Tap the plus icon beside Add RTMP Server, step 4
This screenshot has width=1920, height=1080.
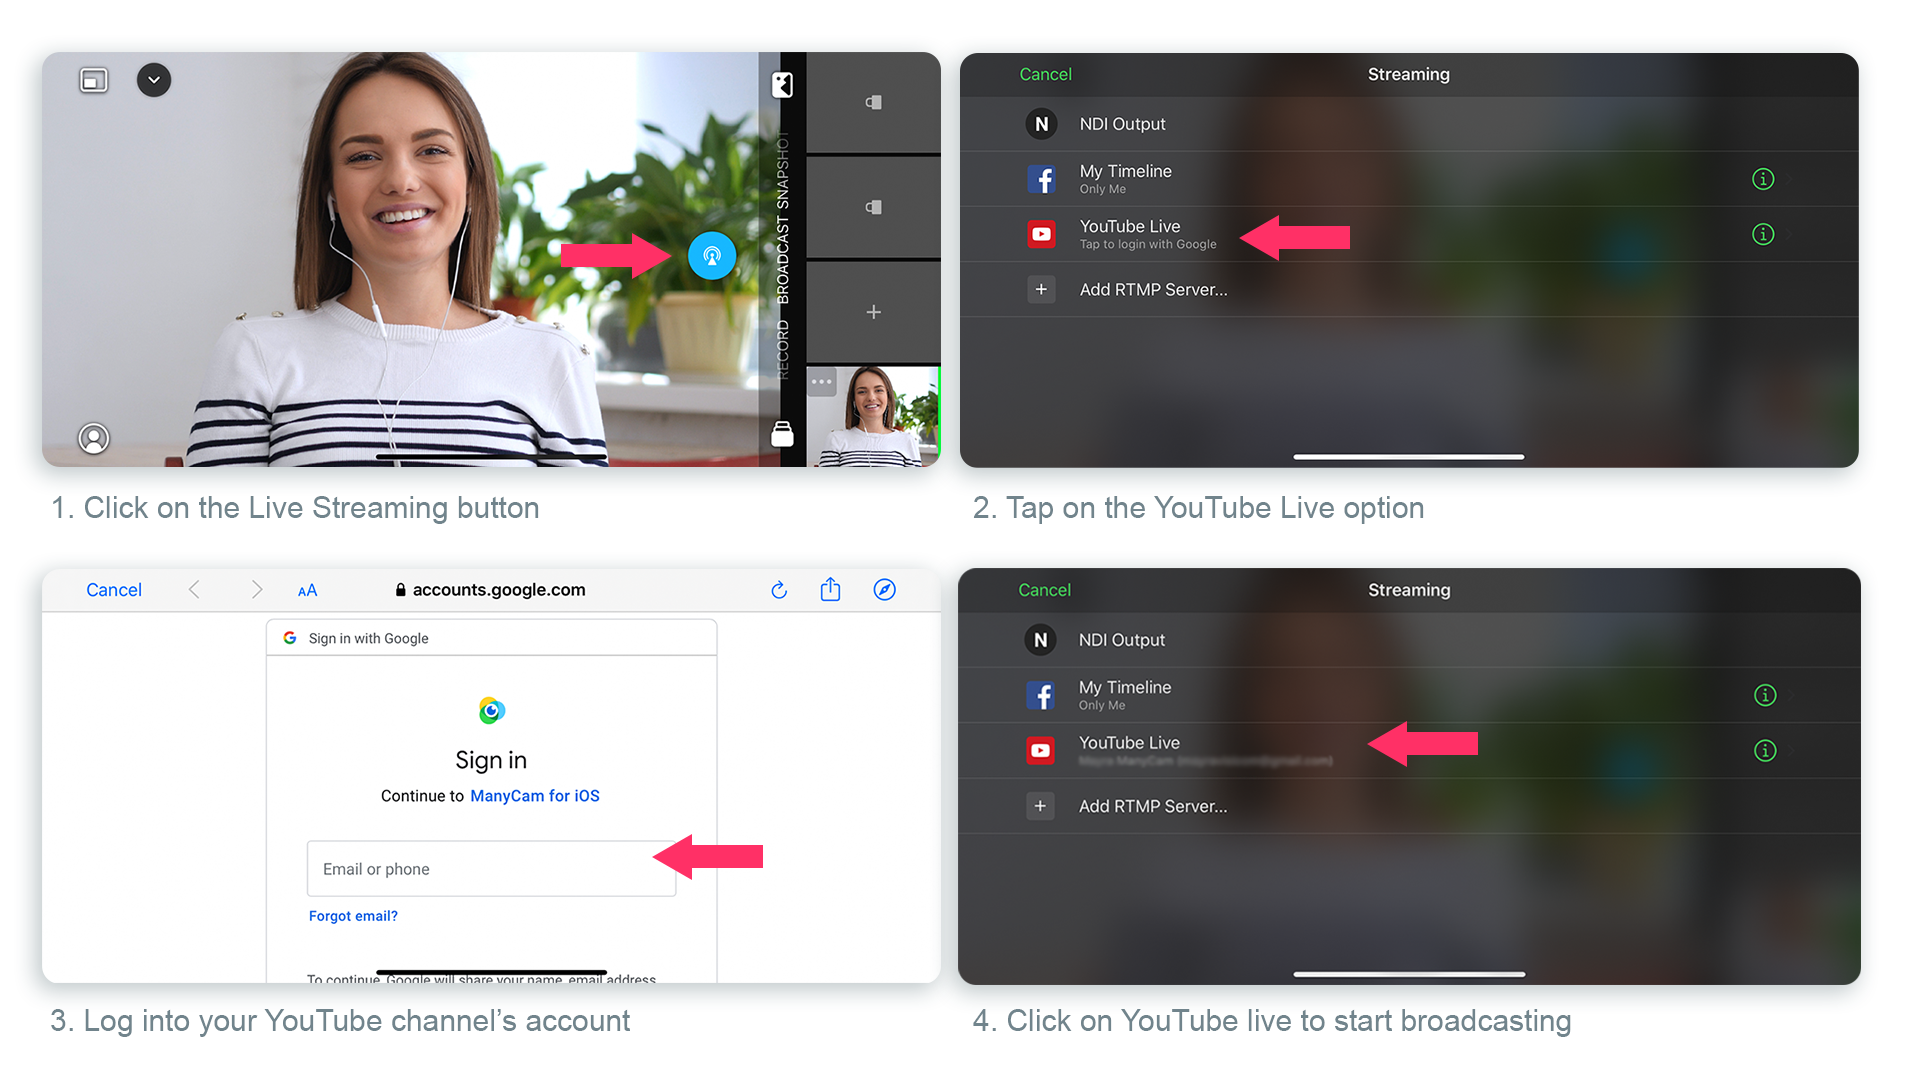1040,806
